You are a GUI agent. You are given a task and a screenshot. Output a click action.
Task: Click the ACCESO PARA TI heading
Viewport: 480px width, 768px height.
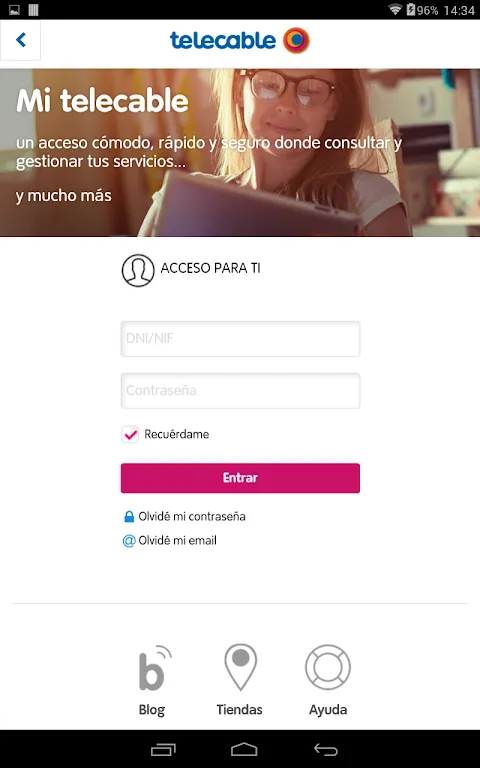pyautogui.click(x=211, y=268)
